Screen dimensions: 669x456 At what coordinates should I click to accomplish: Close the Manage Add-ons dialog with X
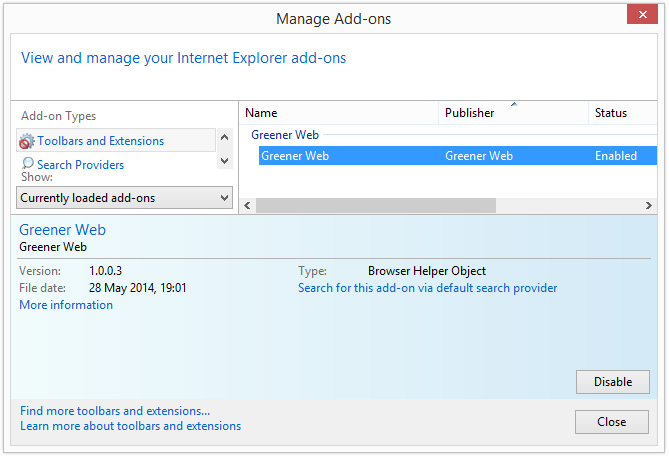point(642,15)
